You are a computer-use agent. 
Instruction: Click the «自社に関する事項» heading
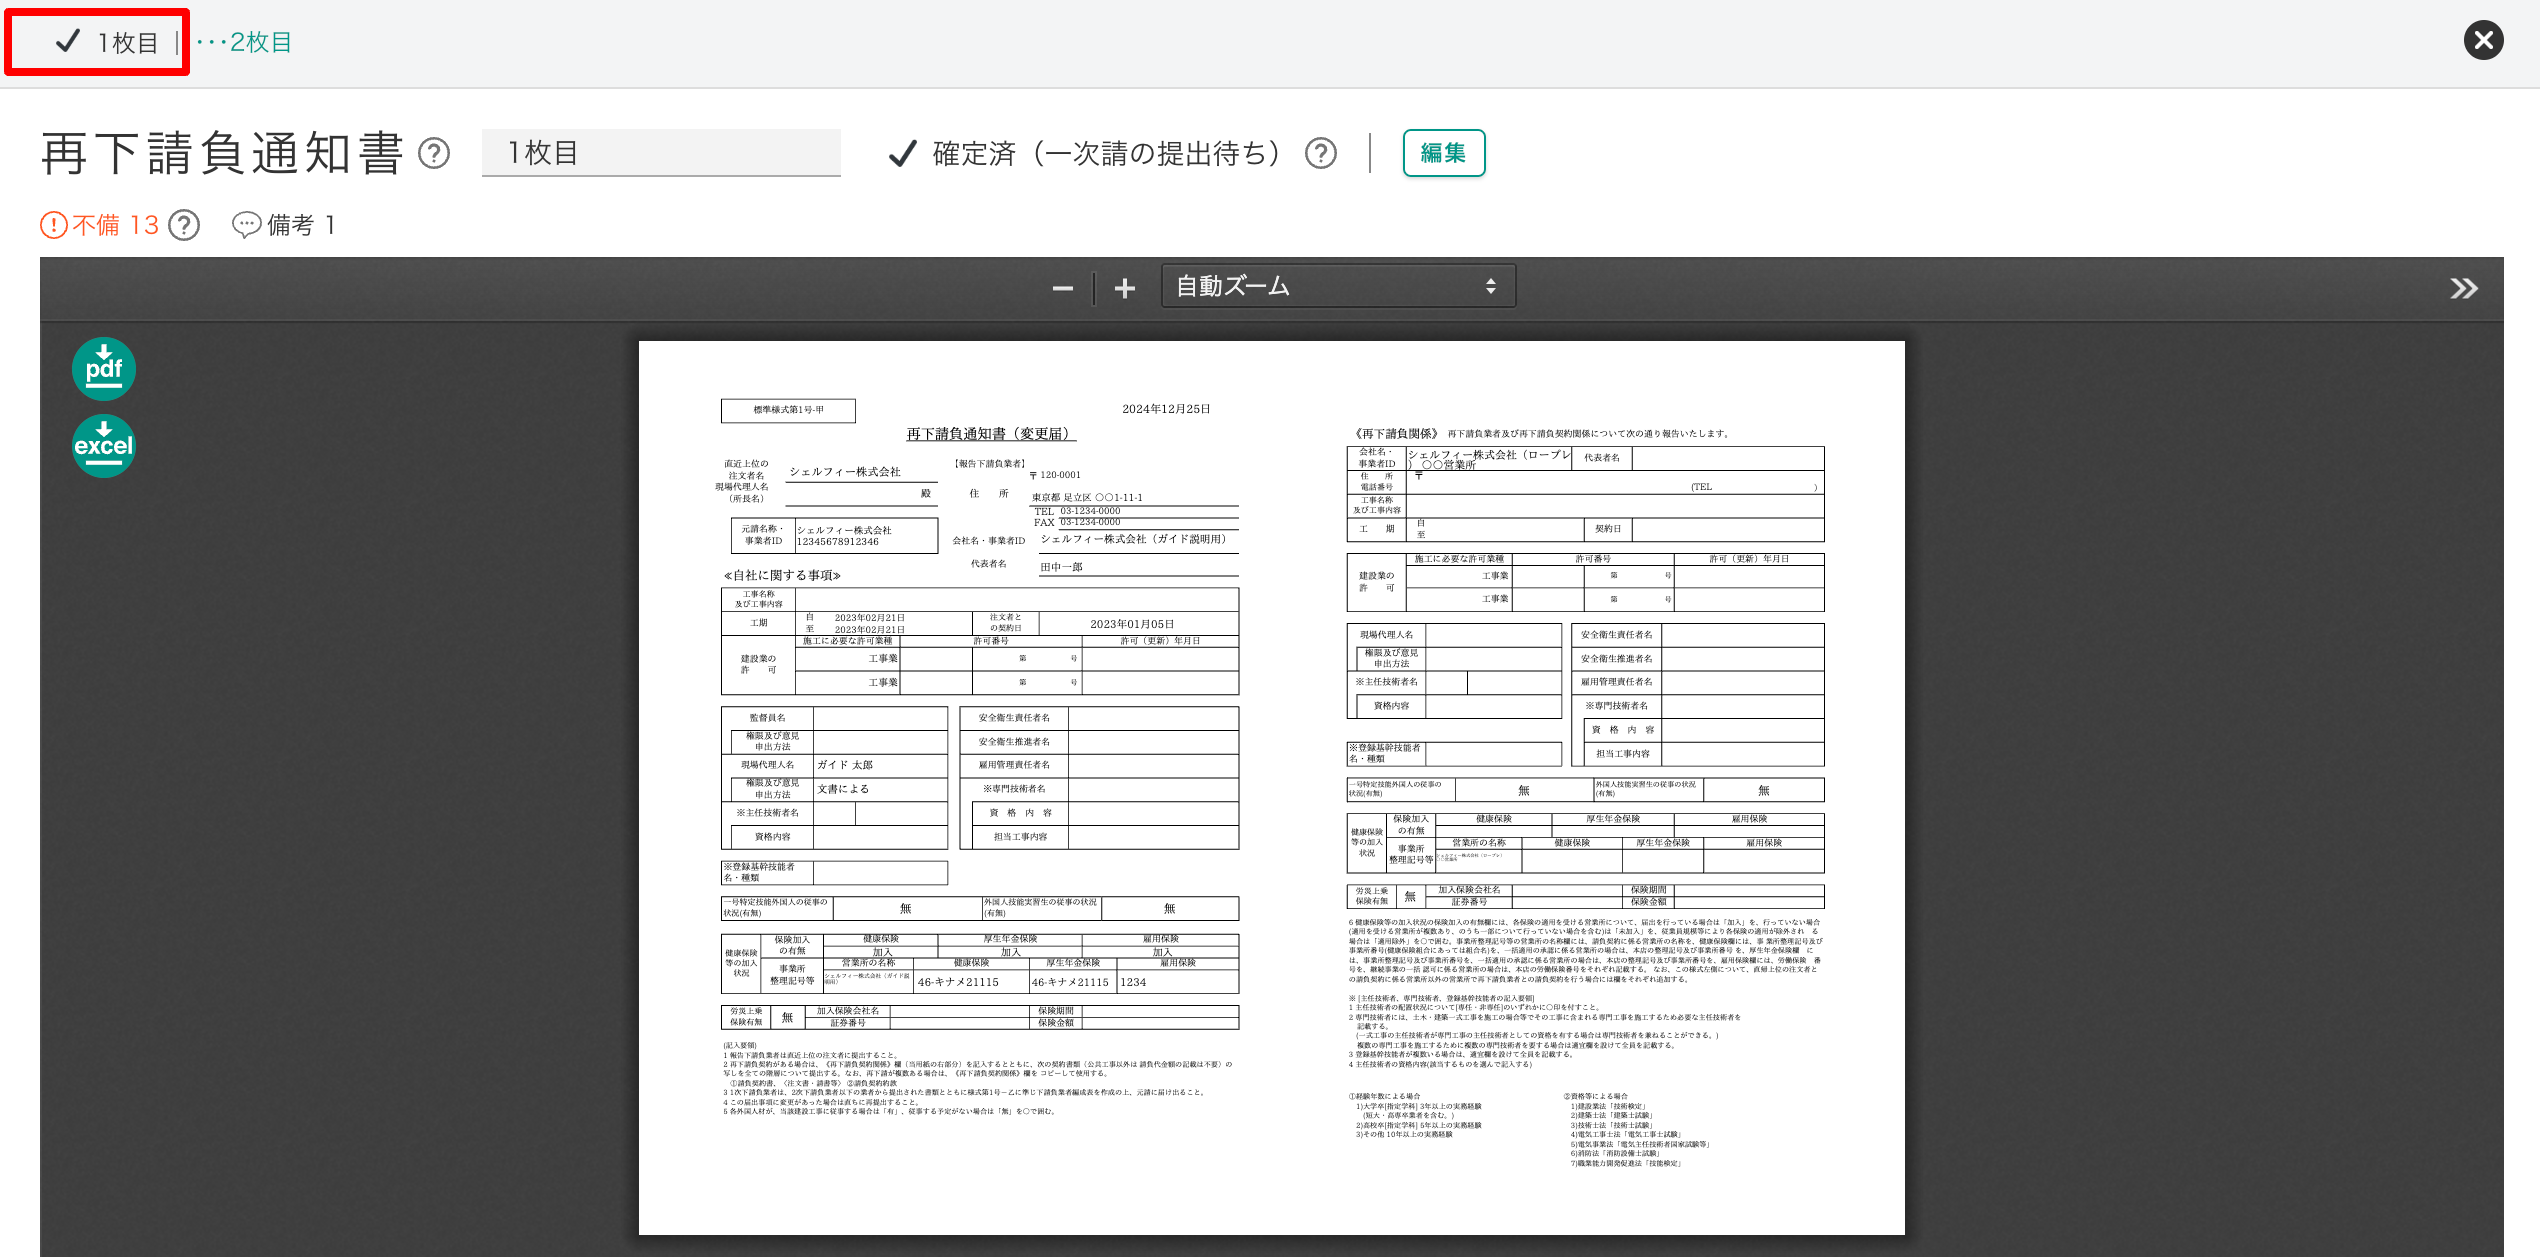(782, 576)
